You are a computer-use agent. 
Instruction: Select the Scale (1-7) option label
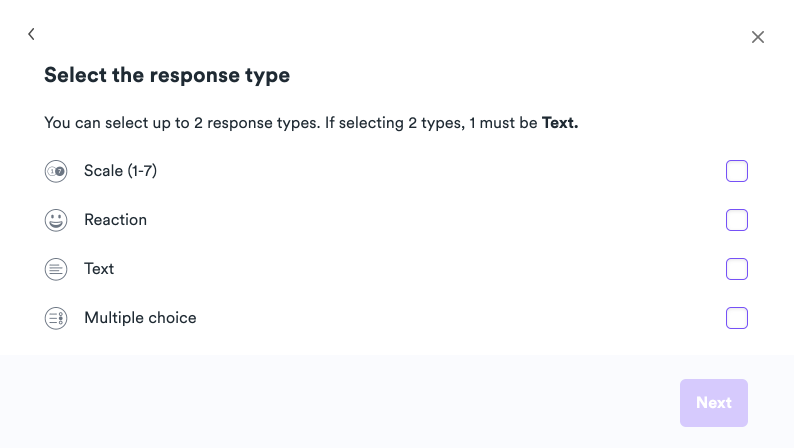point(120,171)
